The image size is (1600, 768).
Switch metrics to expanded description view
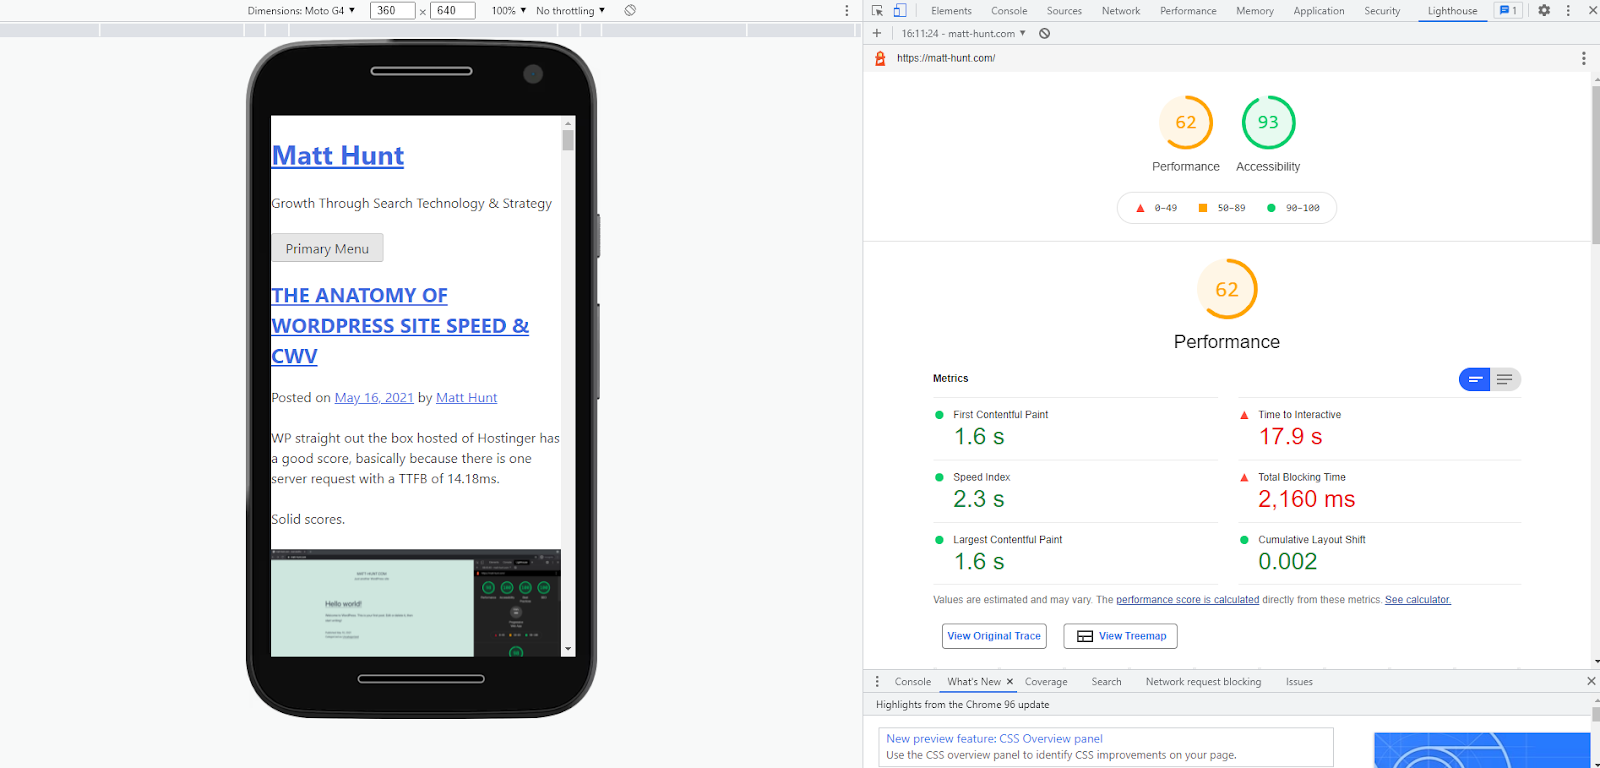pos(1505,379)
